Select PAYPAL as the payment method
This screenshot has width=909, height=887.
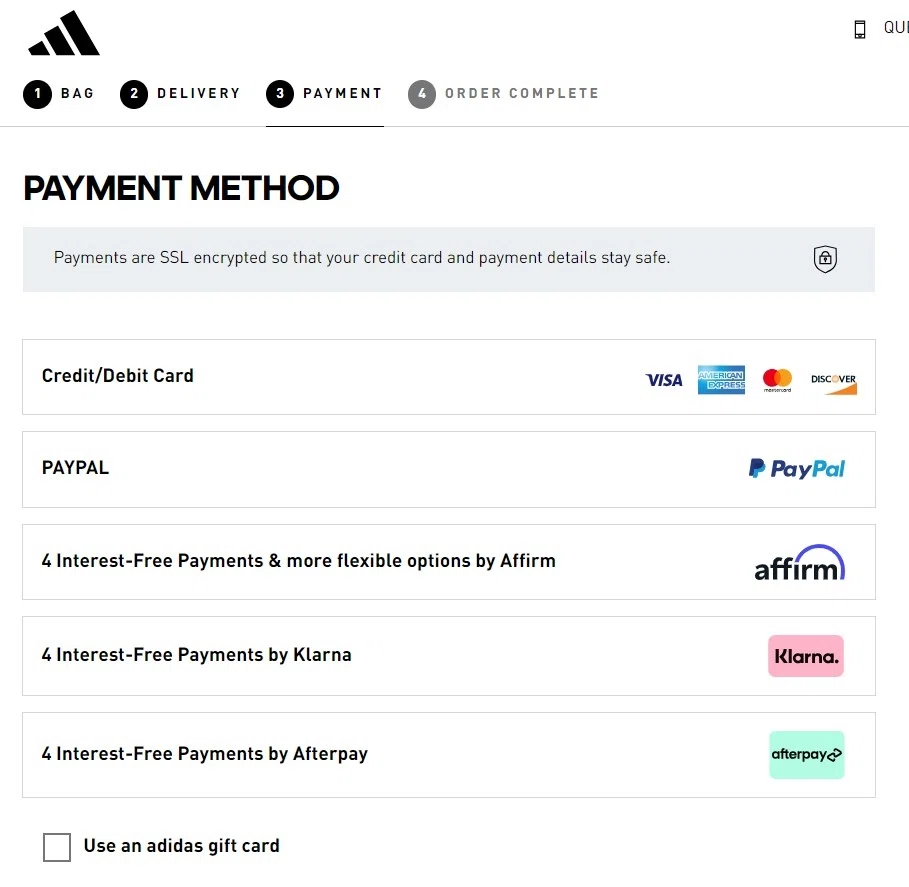tap(448, 468)
